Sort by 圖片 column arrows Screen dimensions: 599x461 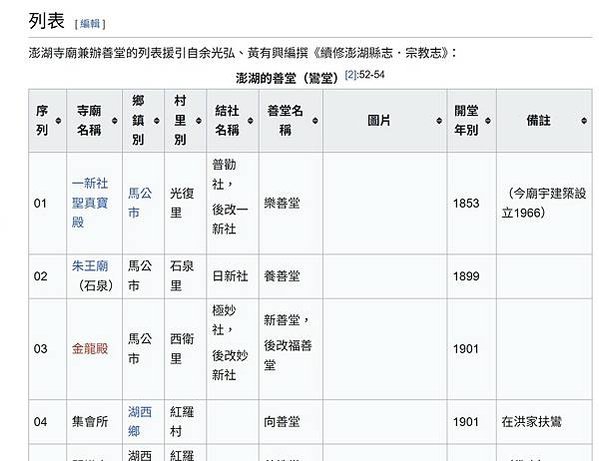(439, 121)
